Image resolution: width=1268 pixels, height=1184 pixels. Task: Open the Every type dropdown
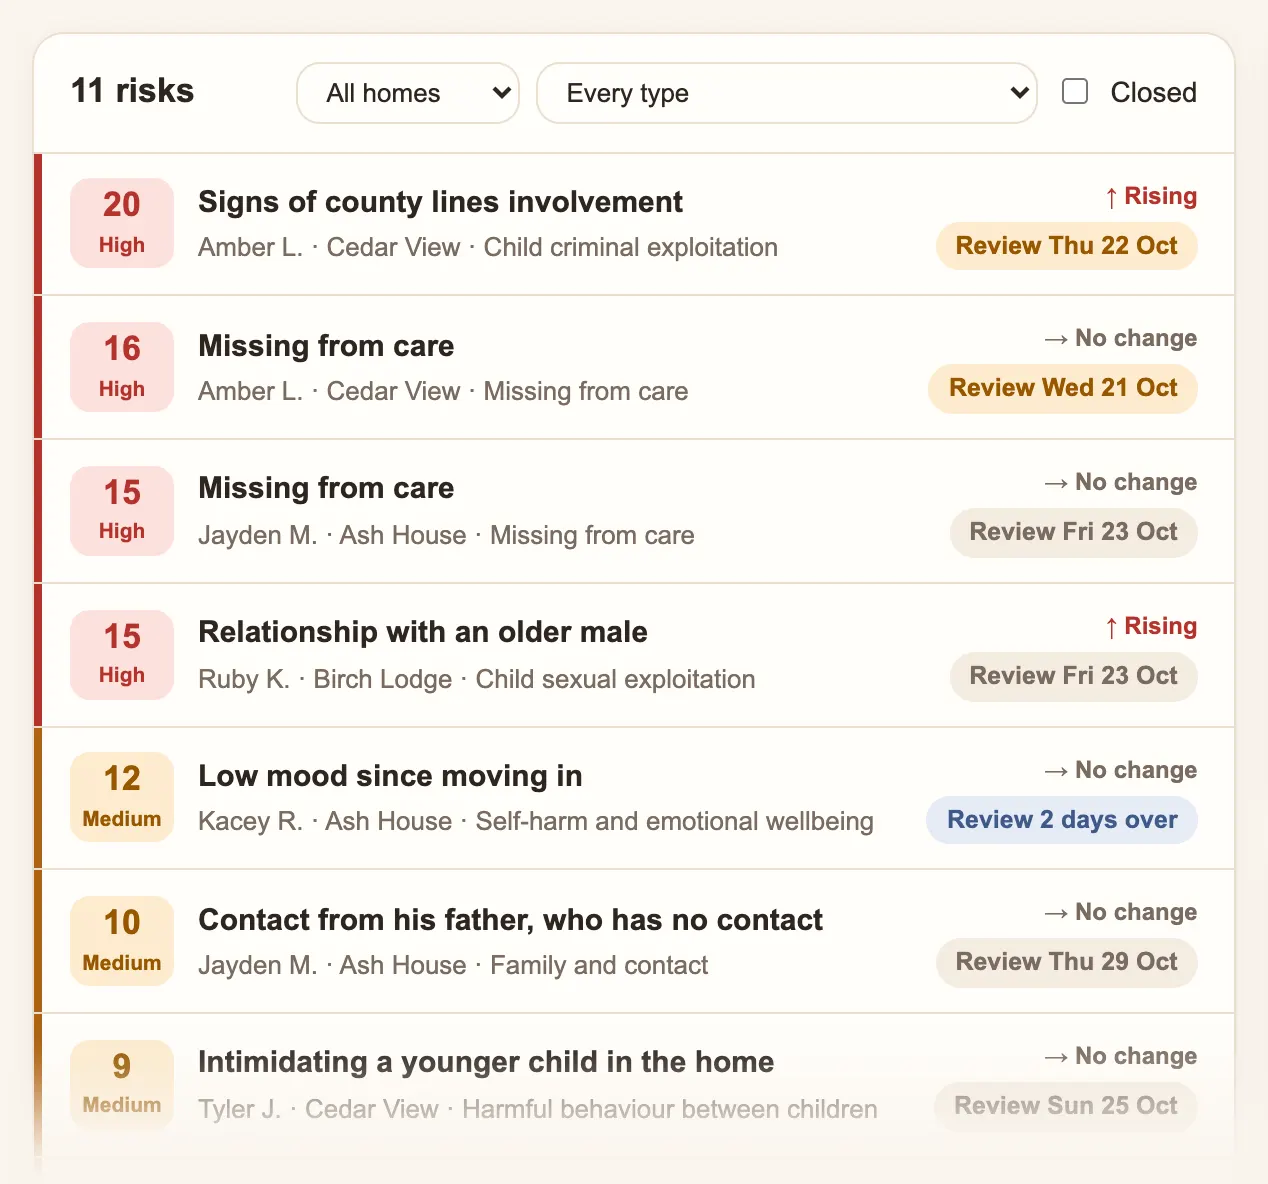coord(787,93)
